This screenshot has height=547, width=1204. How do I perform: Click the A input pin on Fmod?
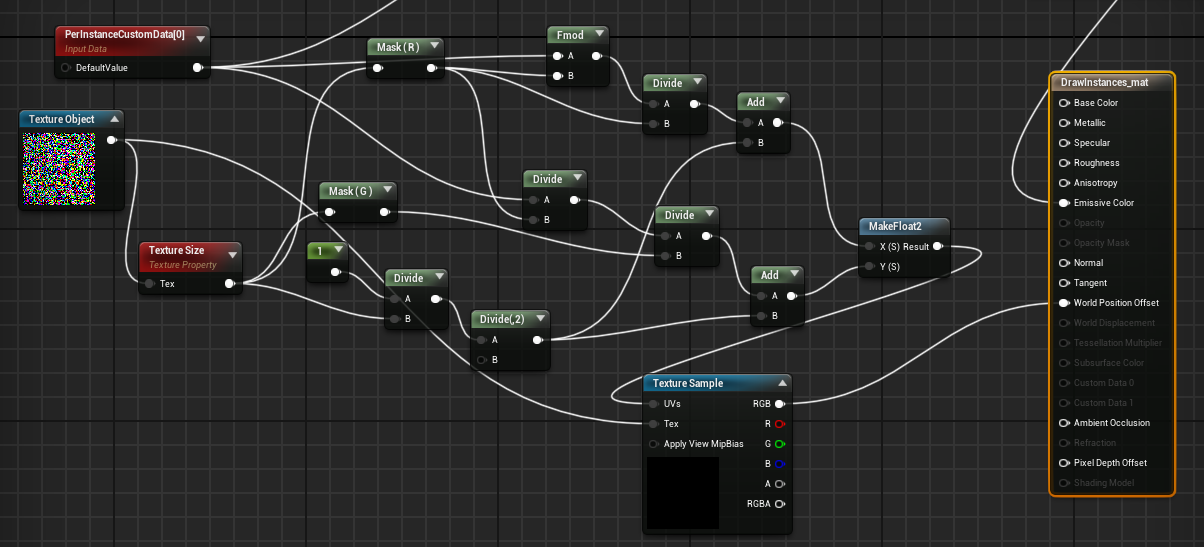(558, 56)
